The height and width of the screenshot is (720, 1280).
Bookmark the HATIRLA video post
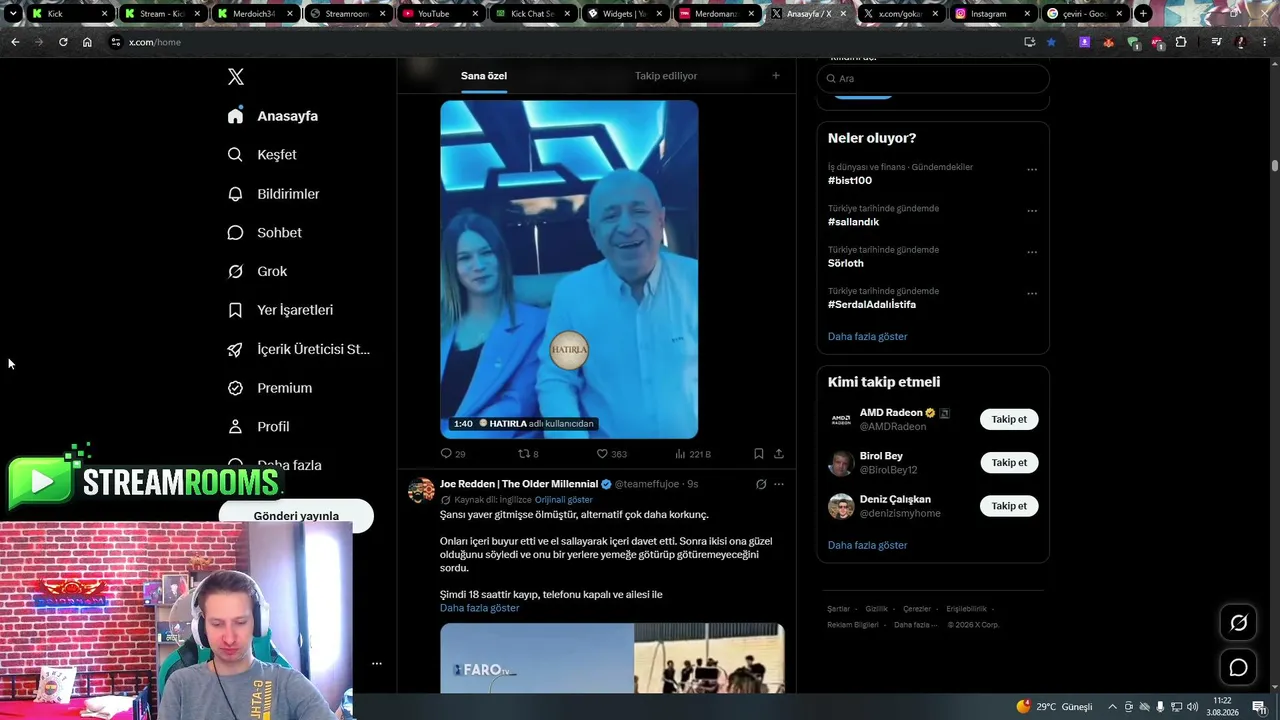[759, 454]
